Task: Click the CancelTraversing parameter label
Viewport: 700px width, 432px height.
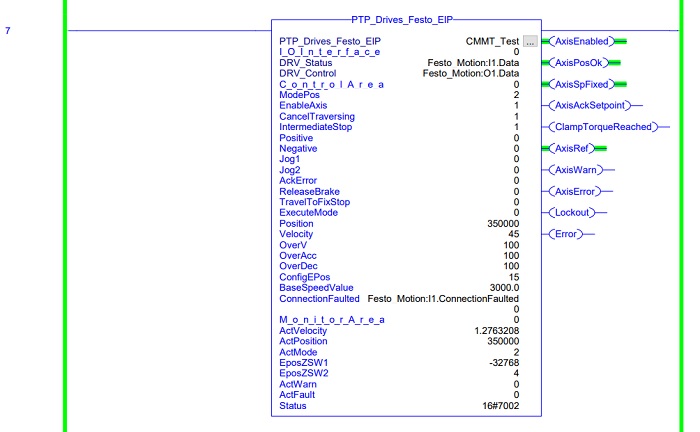Action: pos(317,116)
